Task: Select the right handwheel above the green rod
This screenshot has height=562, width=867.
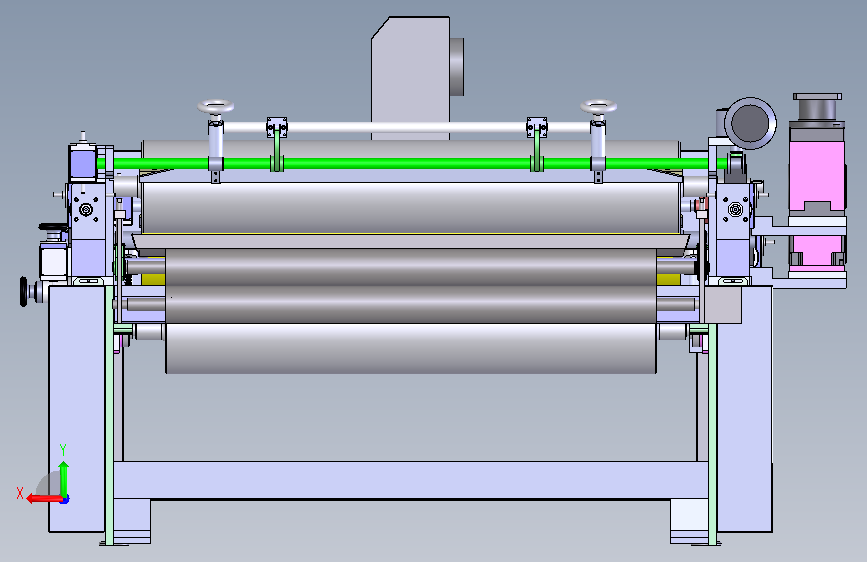Action: coord(599,106)
